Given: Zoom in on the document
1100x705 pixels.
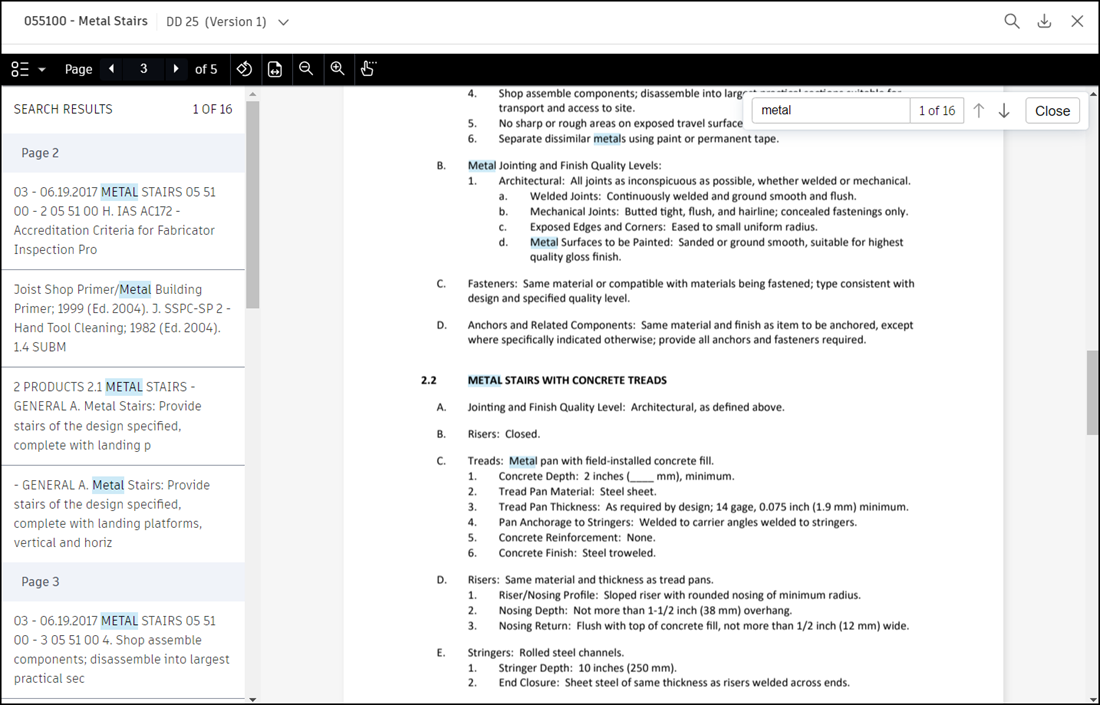Looking at the screenshot, I should 337,69.
